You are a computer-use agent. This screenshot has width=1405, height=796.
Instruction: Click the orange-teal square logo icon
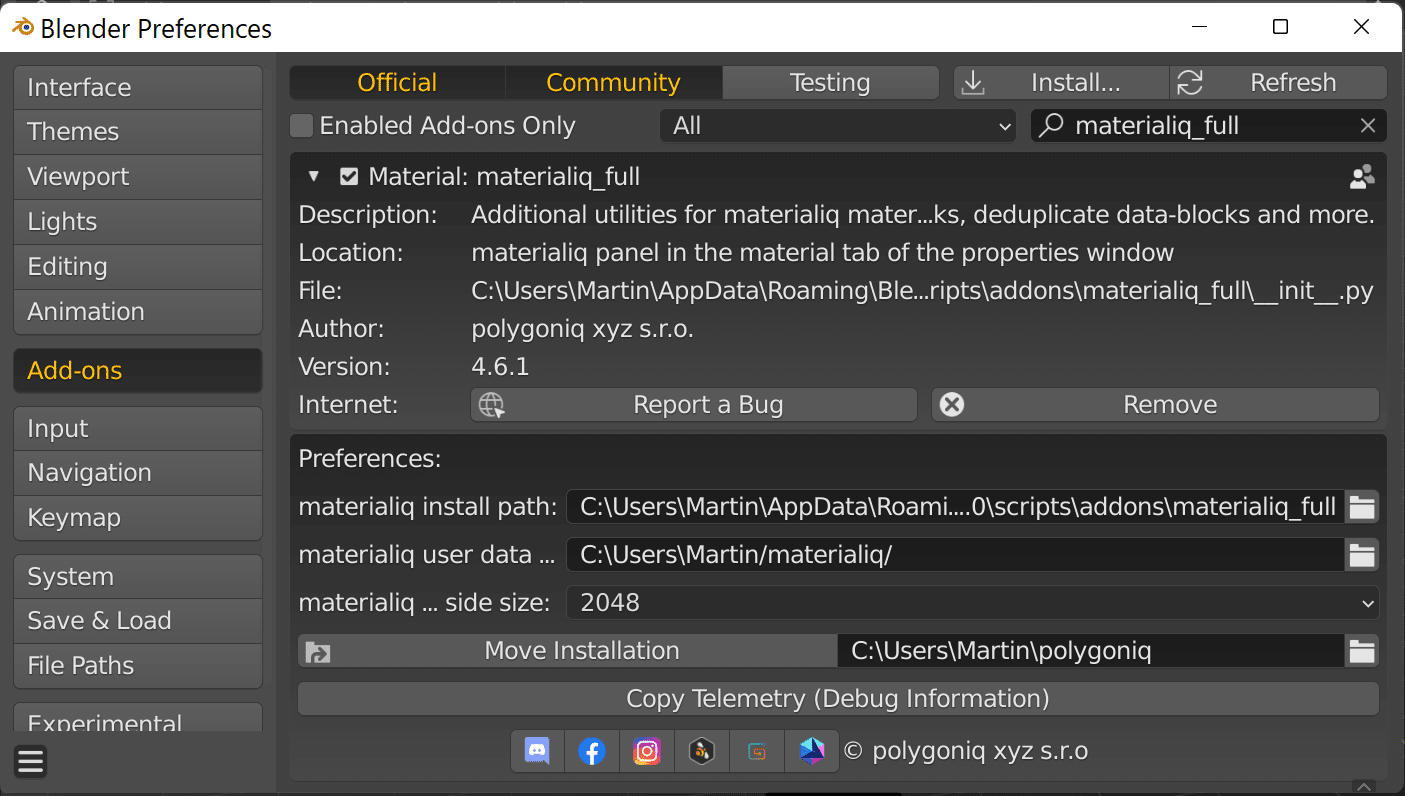click(757, 751)
